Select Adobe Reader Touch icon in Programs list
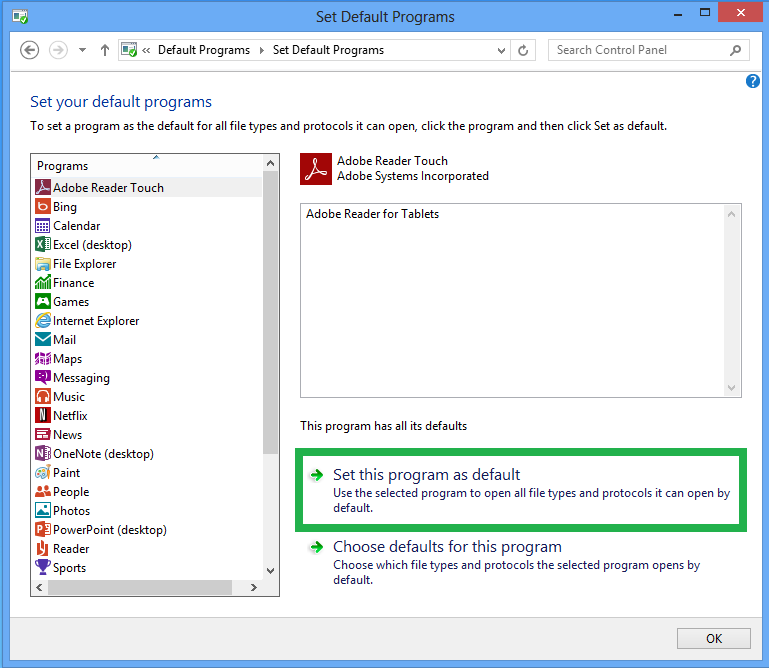The image size is (769, 668). coord(43,187)
